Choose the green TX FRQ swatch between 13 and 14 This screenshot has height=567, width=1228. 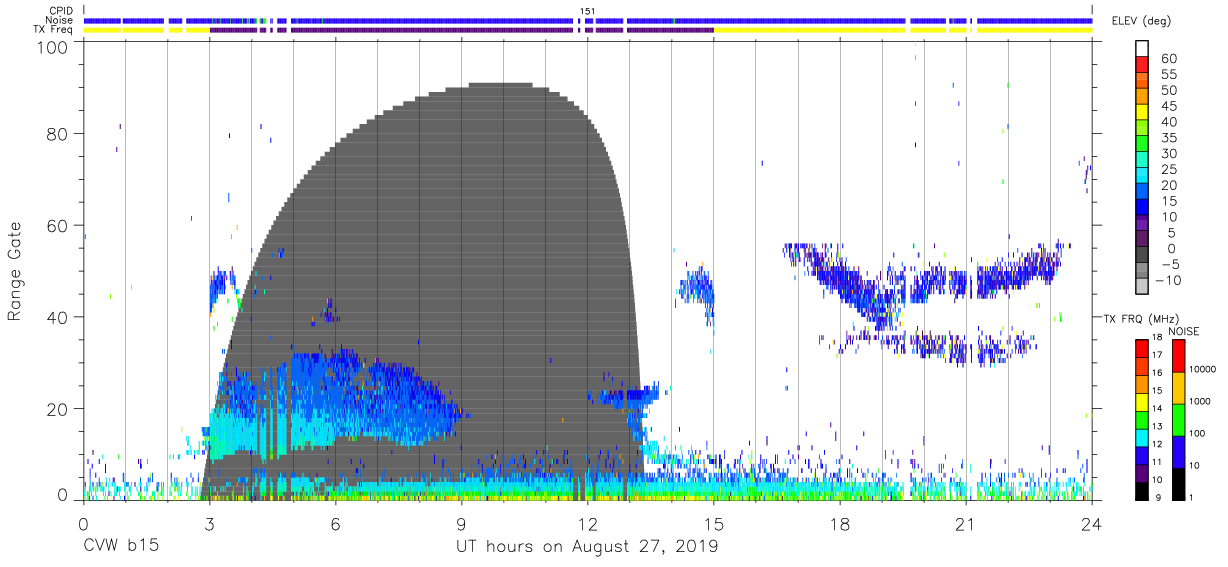[x=1141, y=418]
